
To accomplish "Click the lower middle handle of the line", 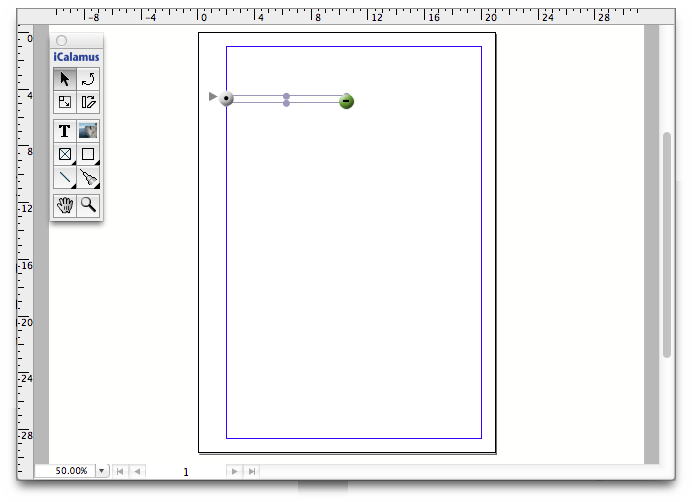I will pos(286,103).
